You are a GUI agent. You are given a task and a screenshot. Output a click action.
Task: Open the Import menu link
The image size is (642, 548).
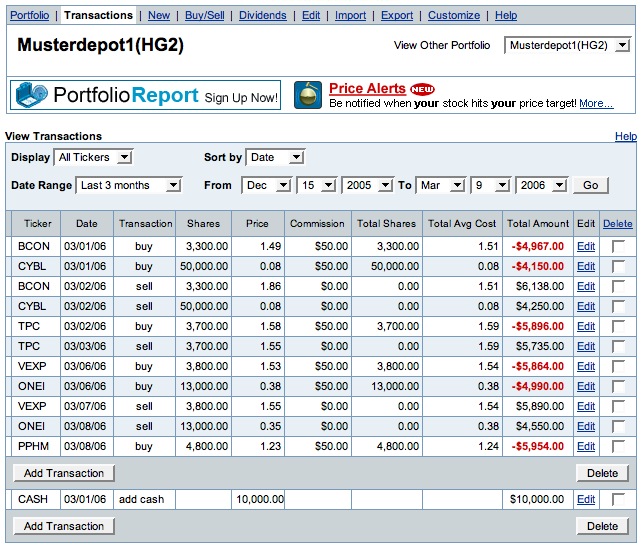350,15
